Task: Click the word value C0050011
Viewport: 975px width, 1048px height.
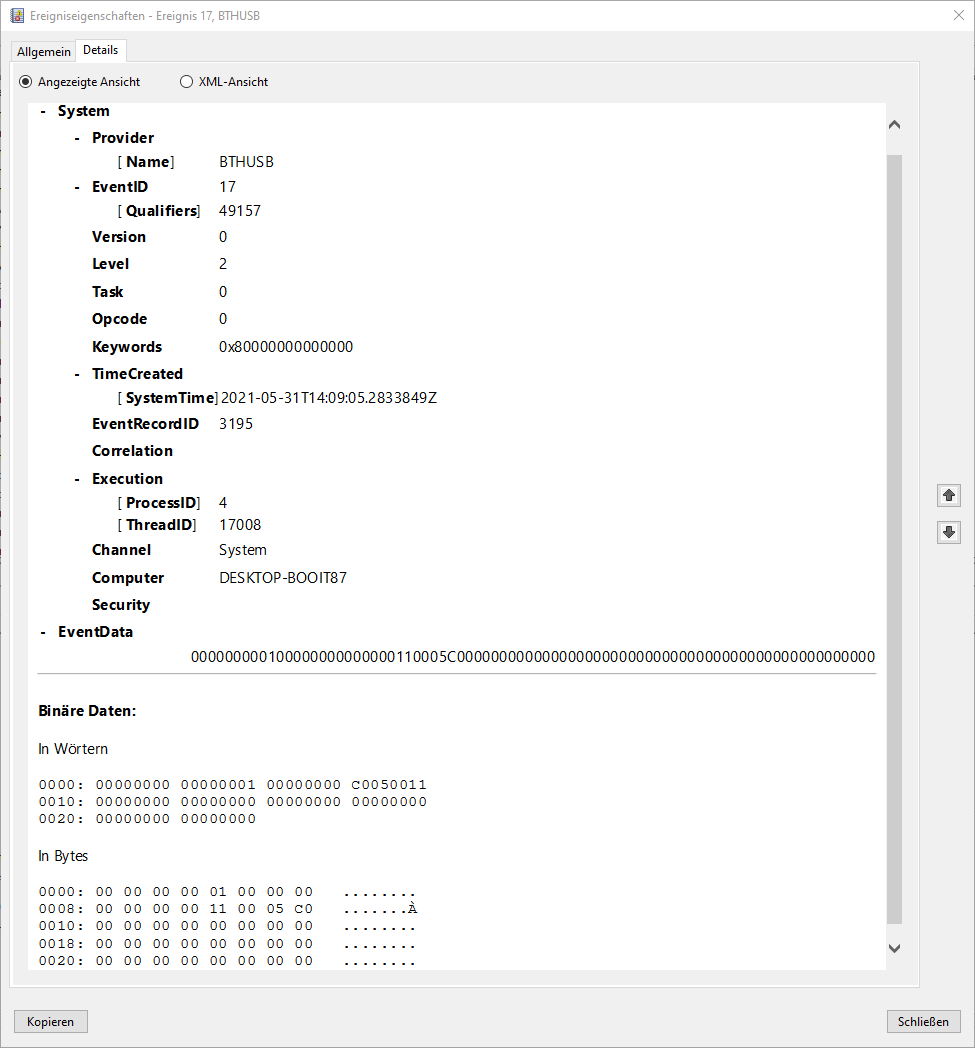Action: point(389,785)
